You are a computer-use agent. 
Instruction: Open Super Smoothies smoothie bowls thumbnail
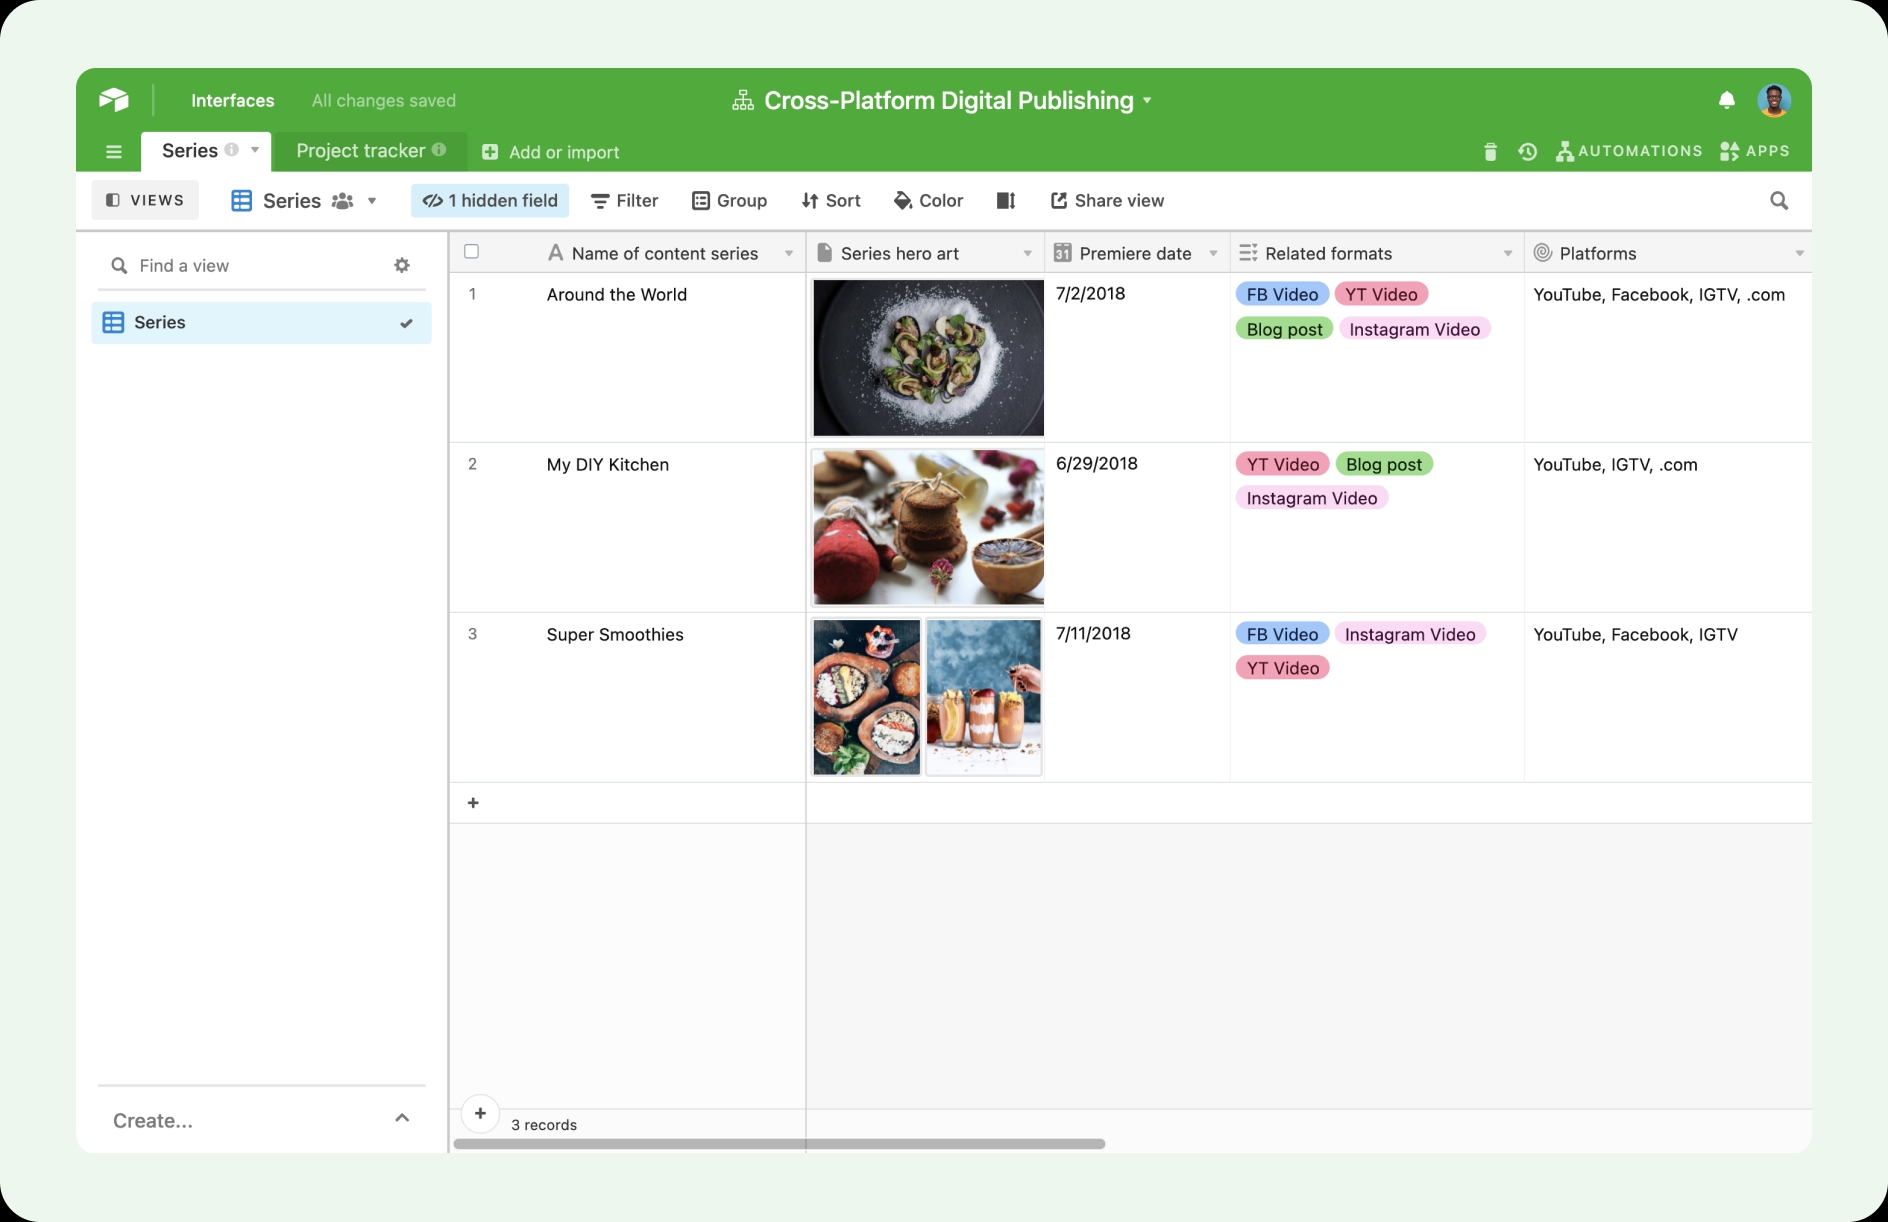click(867, 697)
